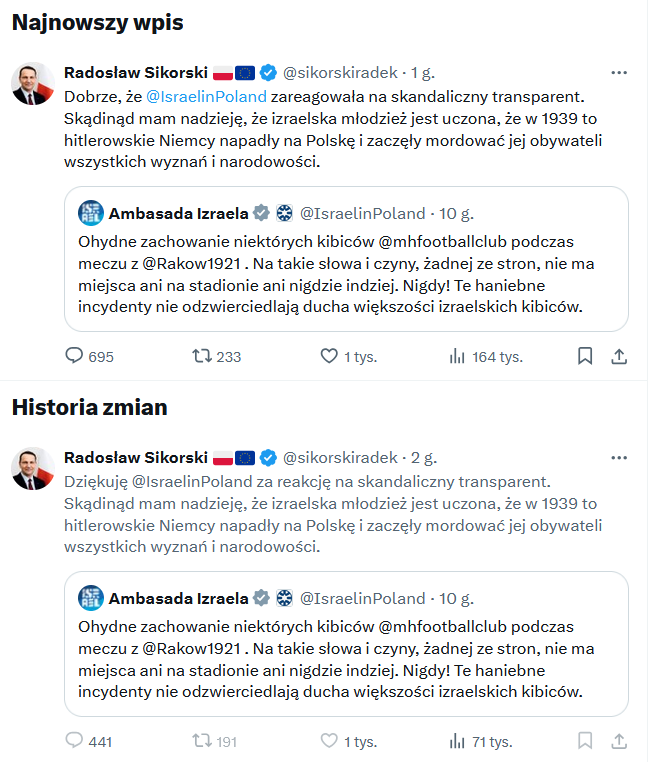
Task: Share the older post version
Action: coord(619,742)
